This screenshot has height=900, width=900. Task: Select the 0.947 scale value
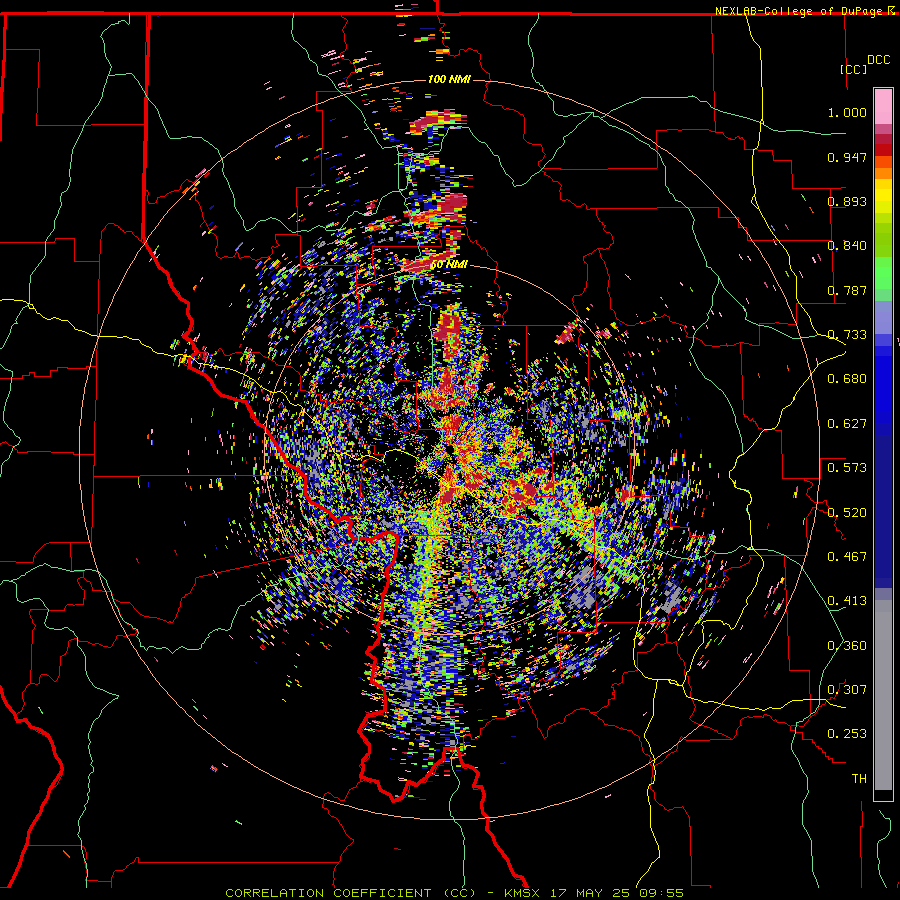[x=847, y=157]
